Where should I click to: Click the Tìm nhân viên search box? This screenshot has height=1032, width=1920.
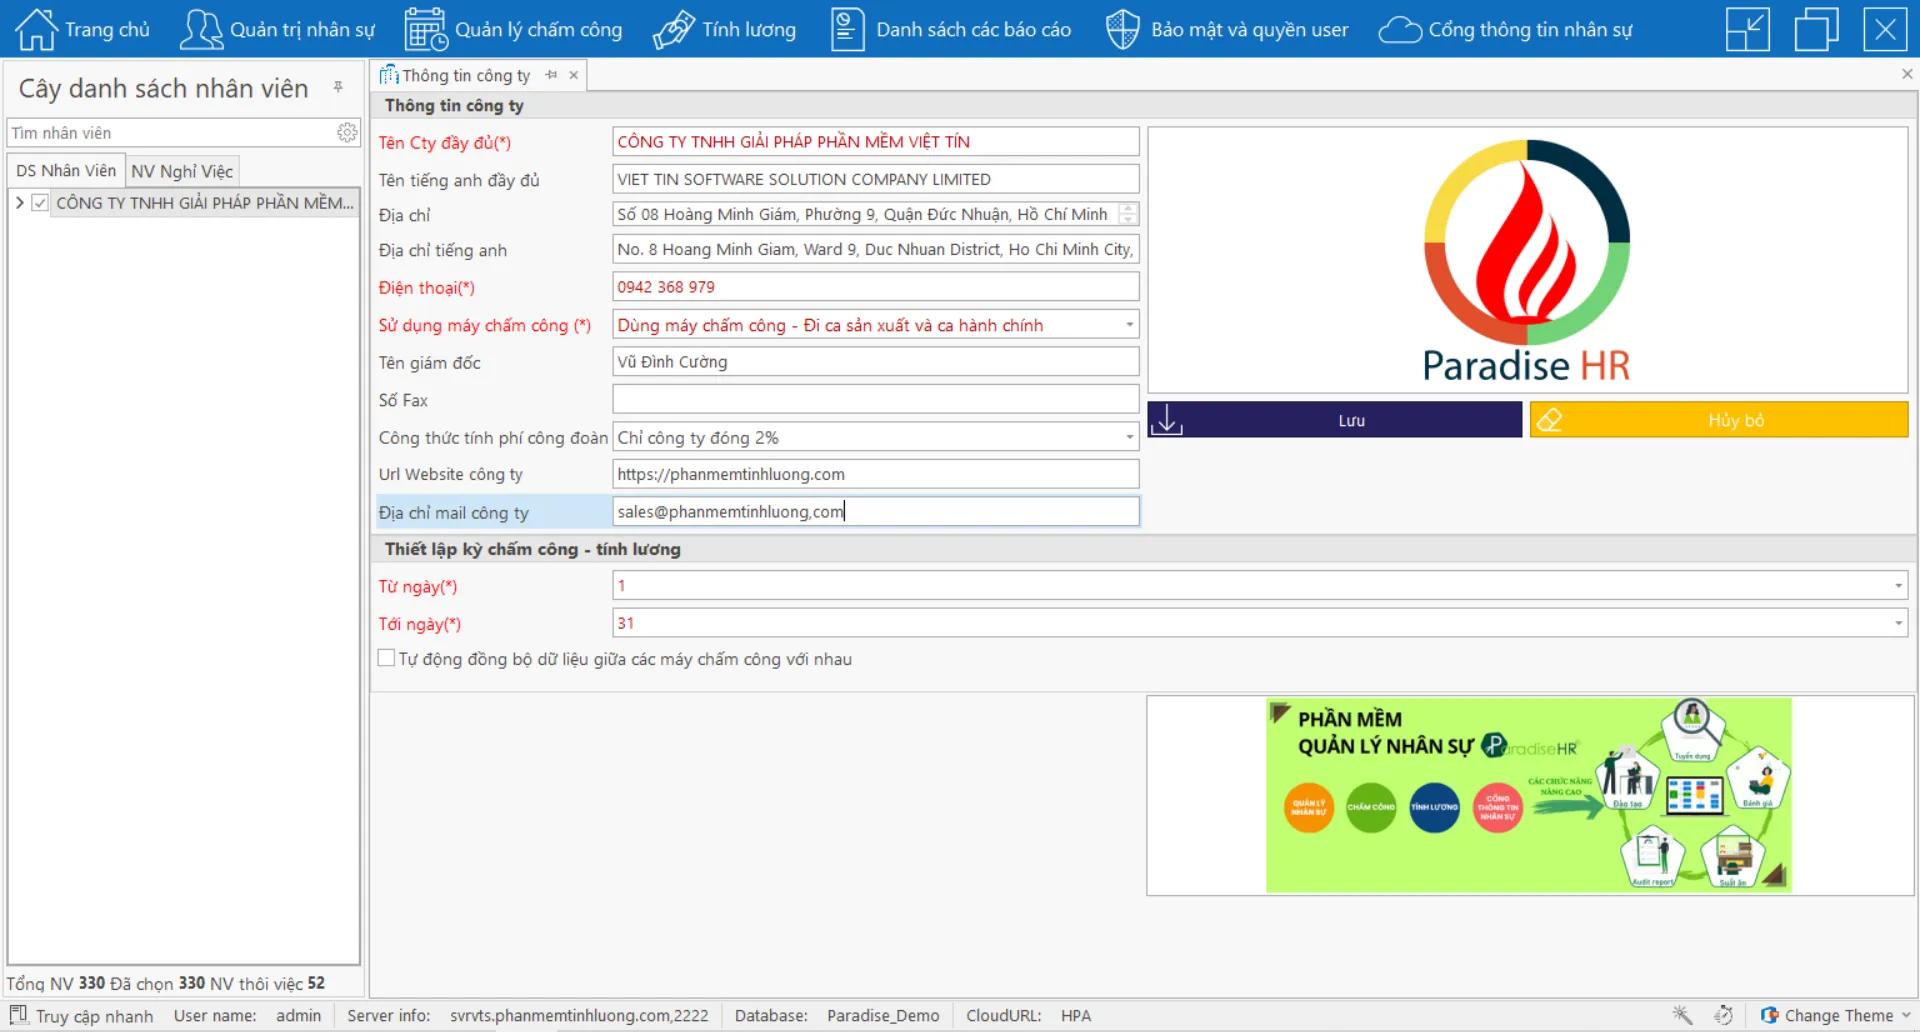(x=172, y=133)
